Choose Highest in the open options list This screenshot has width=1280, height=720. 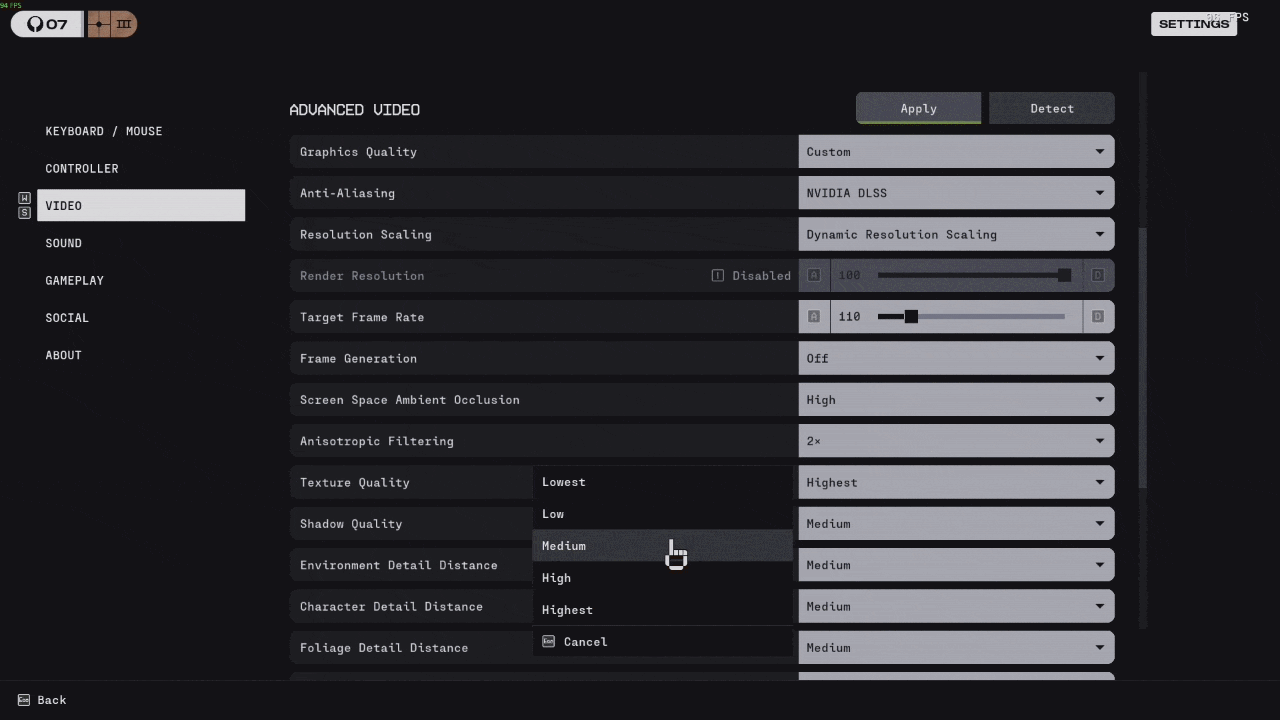(x=663, y=610)
